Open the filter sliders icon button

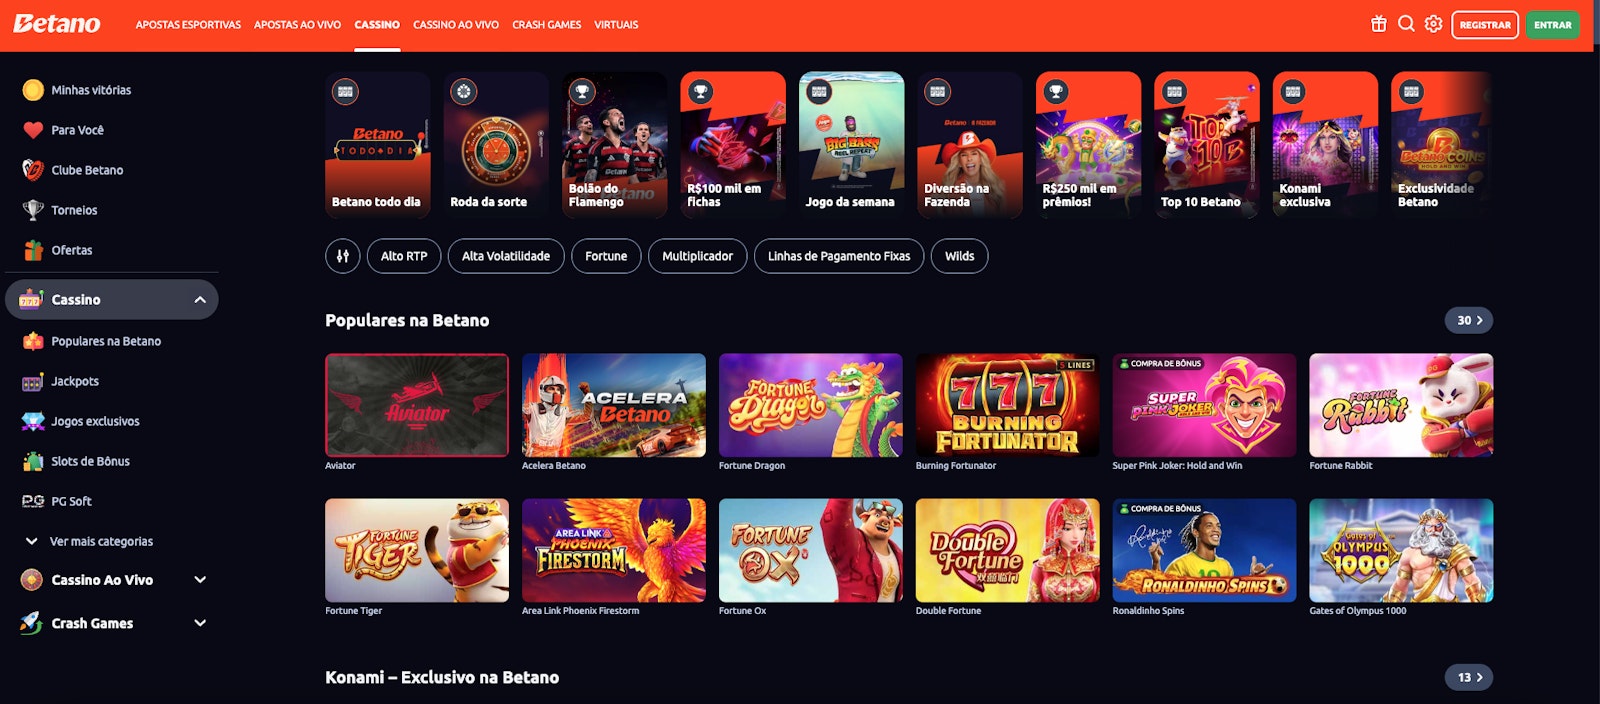[343, 256]
